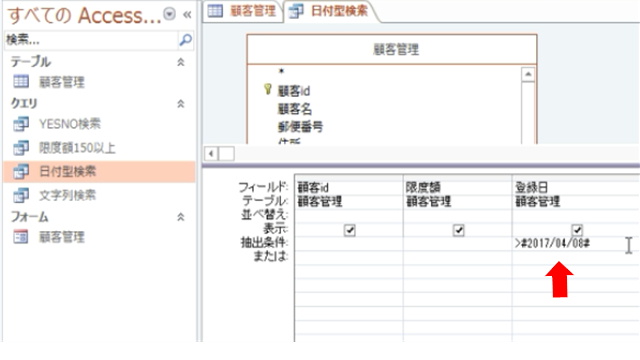Screen dimensions: 640x360
Task: Click the 登録日 field cell in grid
Action: click(576, 187)
